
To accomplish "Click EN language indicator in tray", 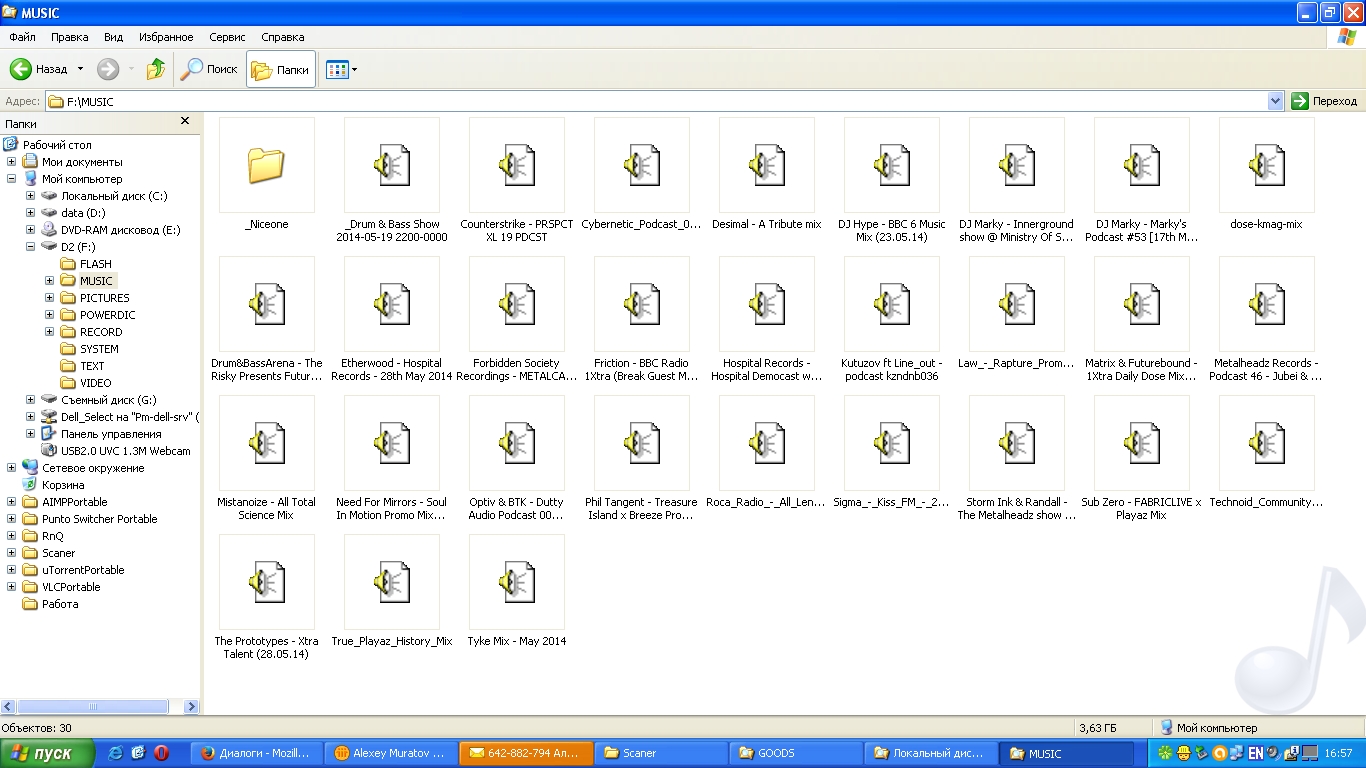I will coord(1255,753).
